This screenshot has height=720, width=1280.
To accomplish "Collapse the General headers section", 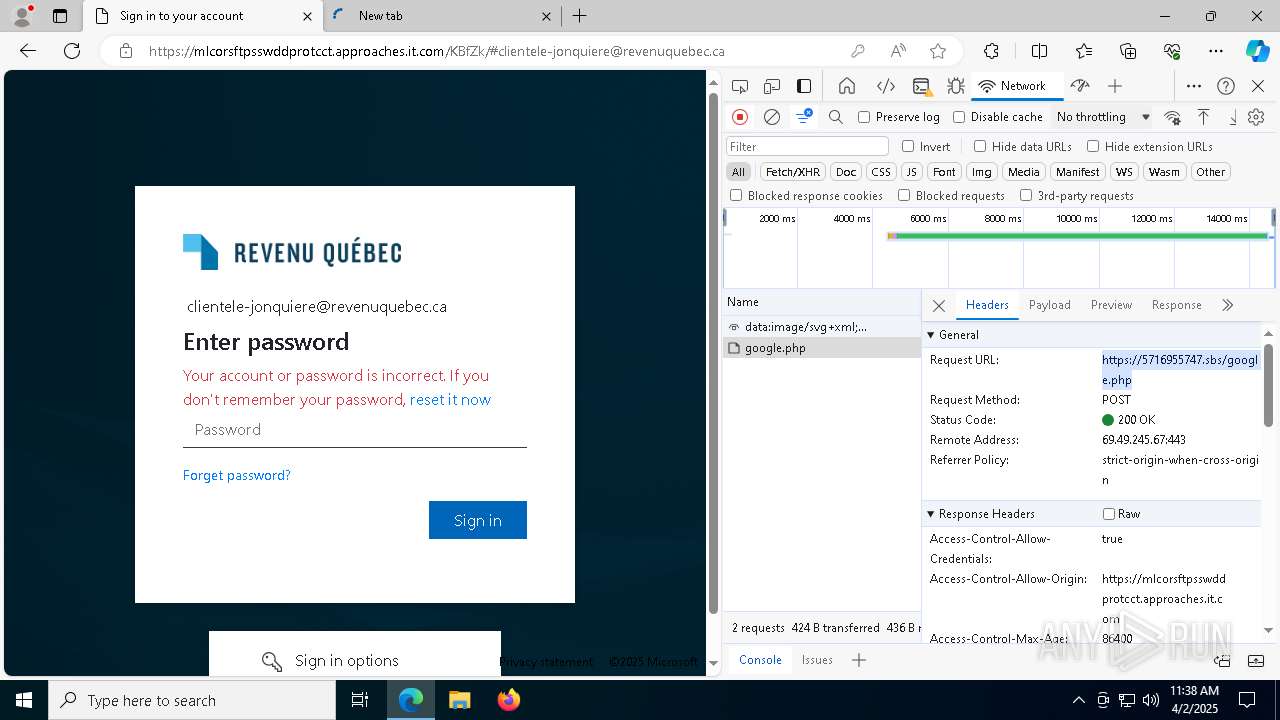I will 931,335.
